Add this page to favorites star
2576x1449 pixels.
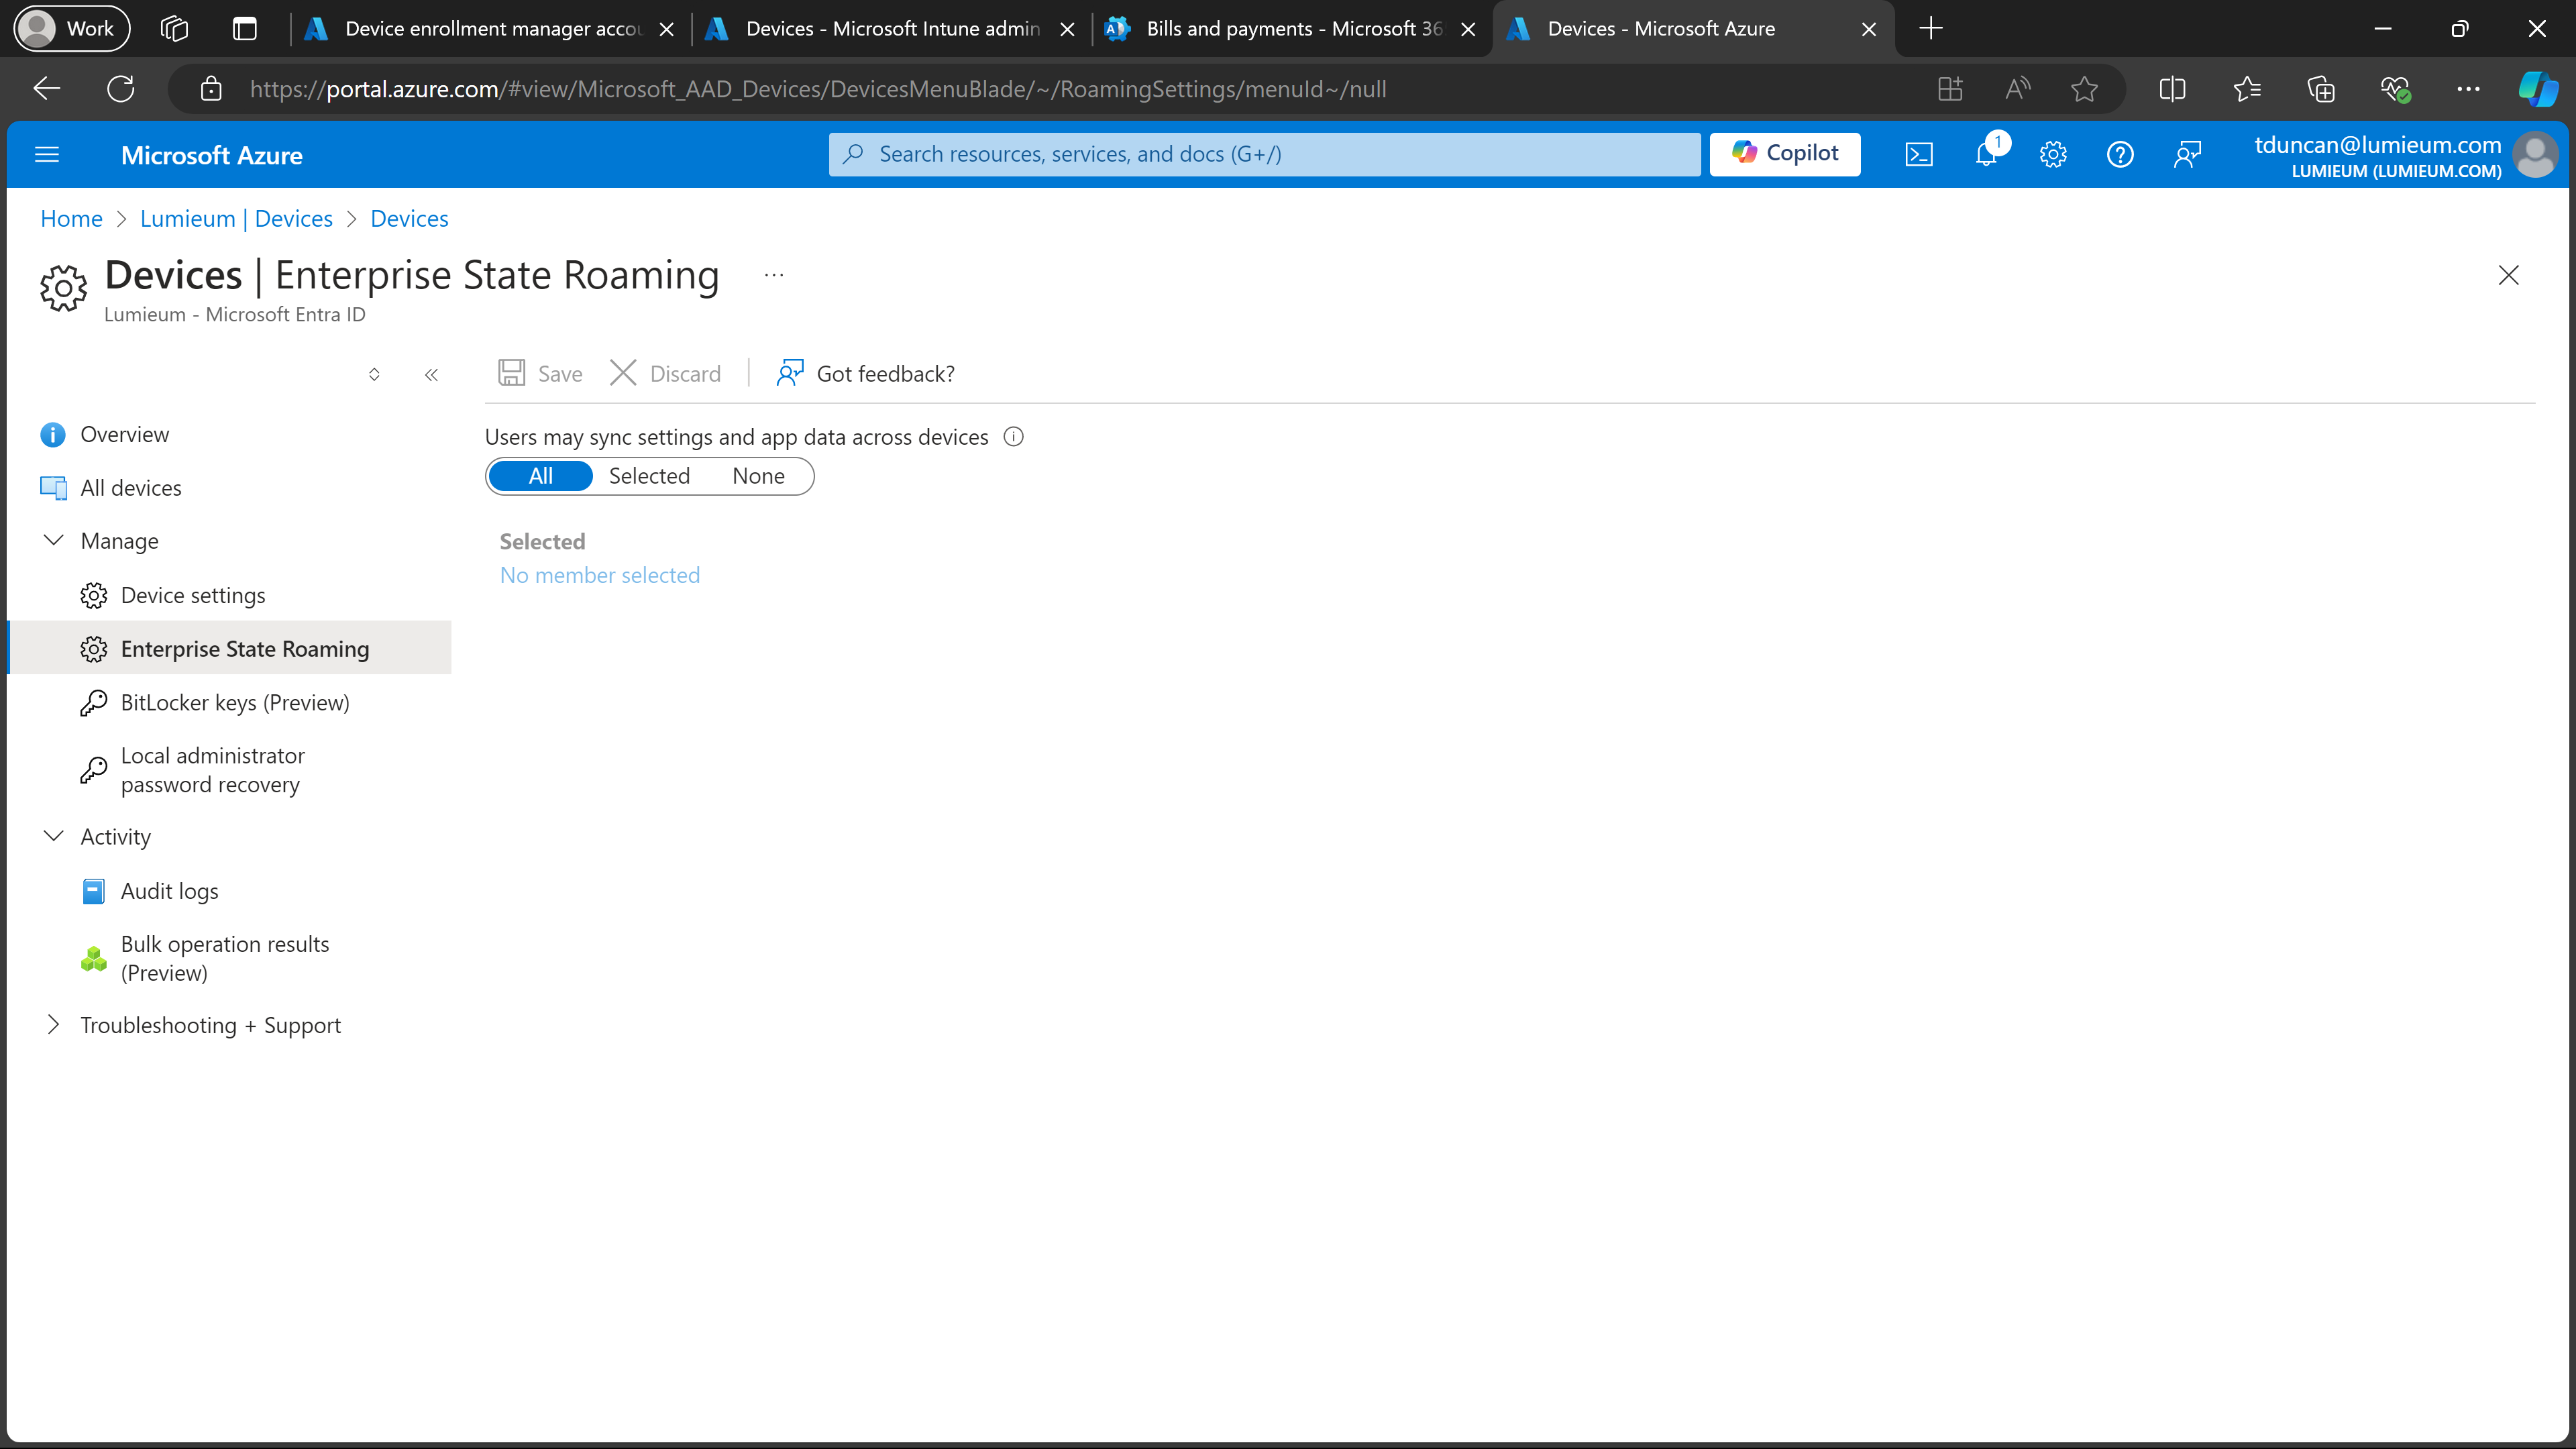2084,89
